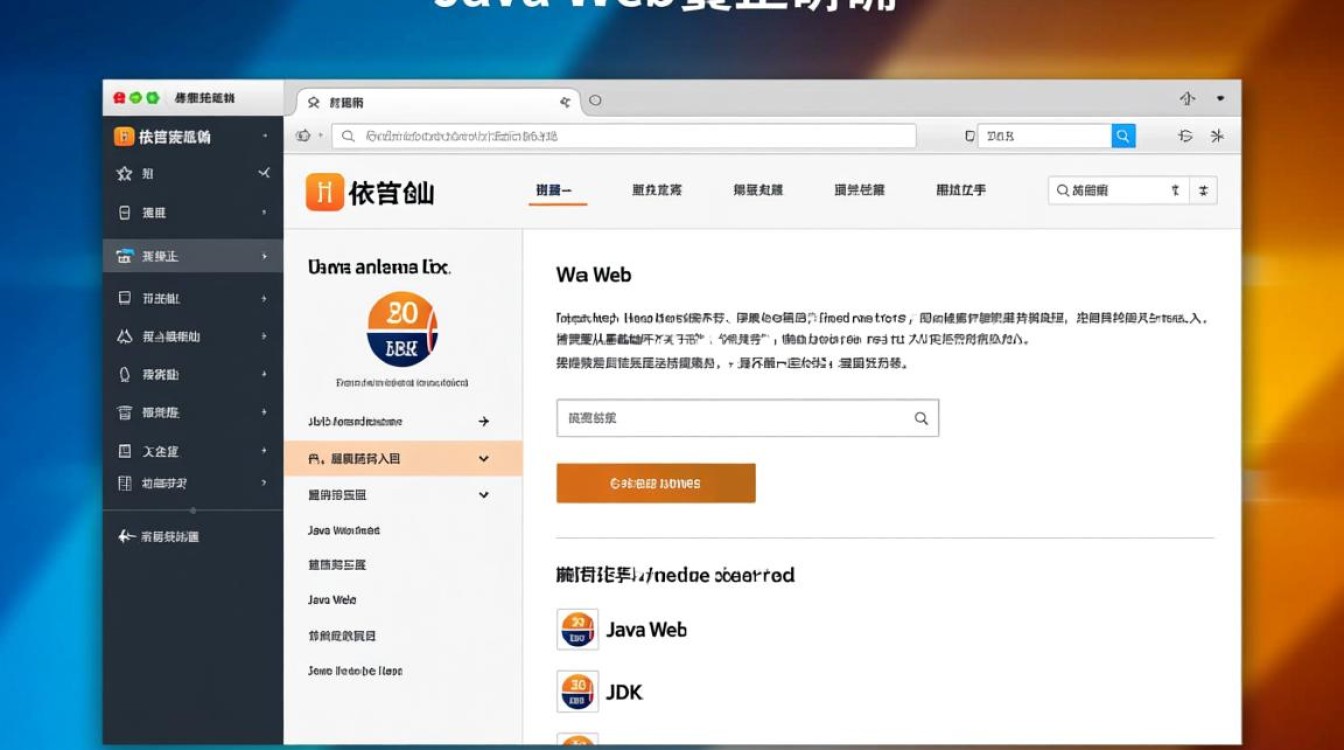Click the magnifier icon in content search box
This screenshot has height=750, width=1344.
click(921, 418)
